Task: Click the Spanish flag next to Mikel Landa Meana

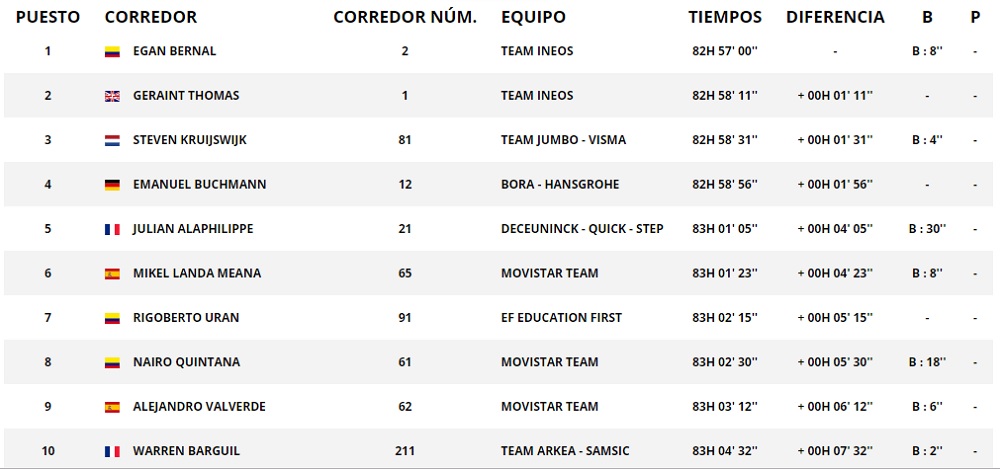Action: click(x=112, y=274)
